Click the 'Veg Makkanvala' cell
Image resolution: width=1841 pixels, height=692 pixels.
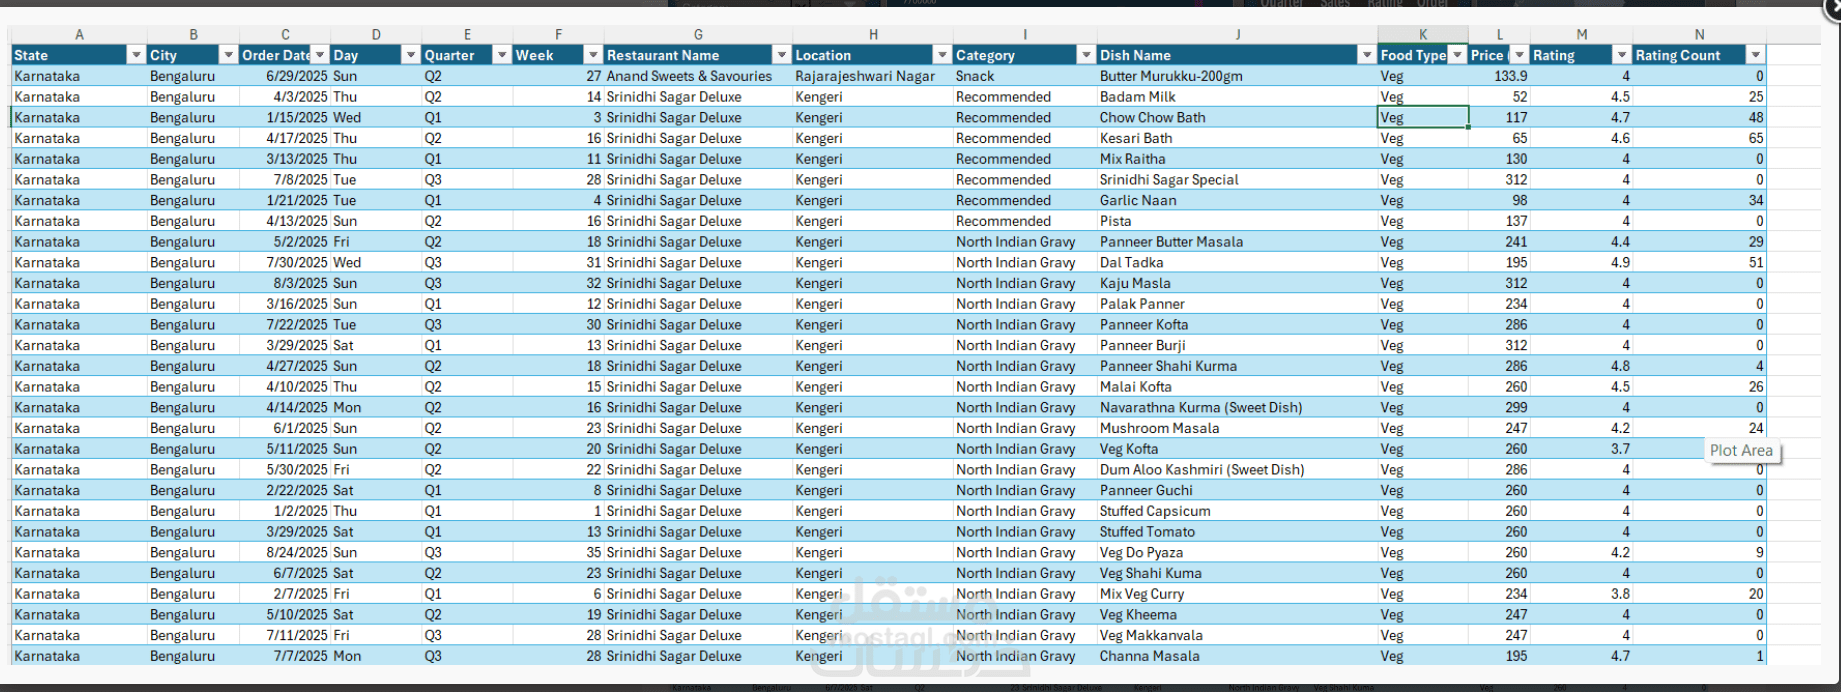[x=1237, y=635]
